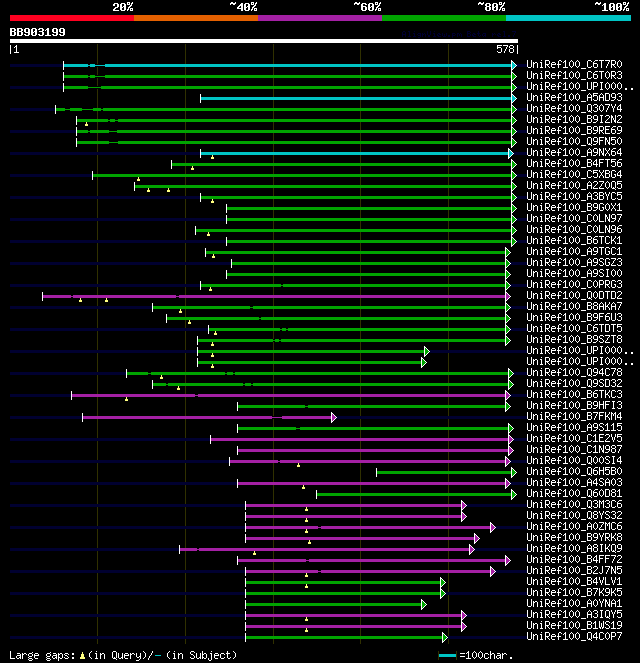This screenshot has width=640, height=663.
Task: Click the yellow gap marker under UniRef100_Q00SI4
Action: [298, 465]
